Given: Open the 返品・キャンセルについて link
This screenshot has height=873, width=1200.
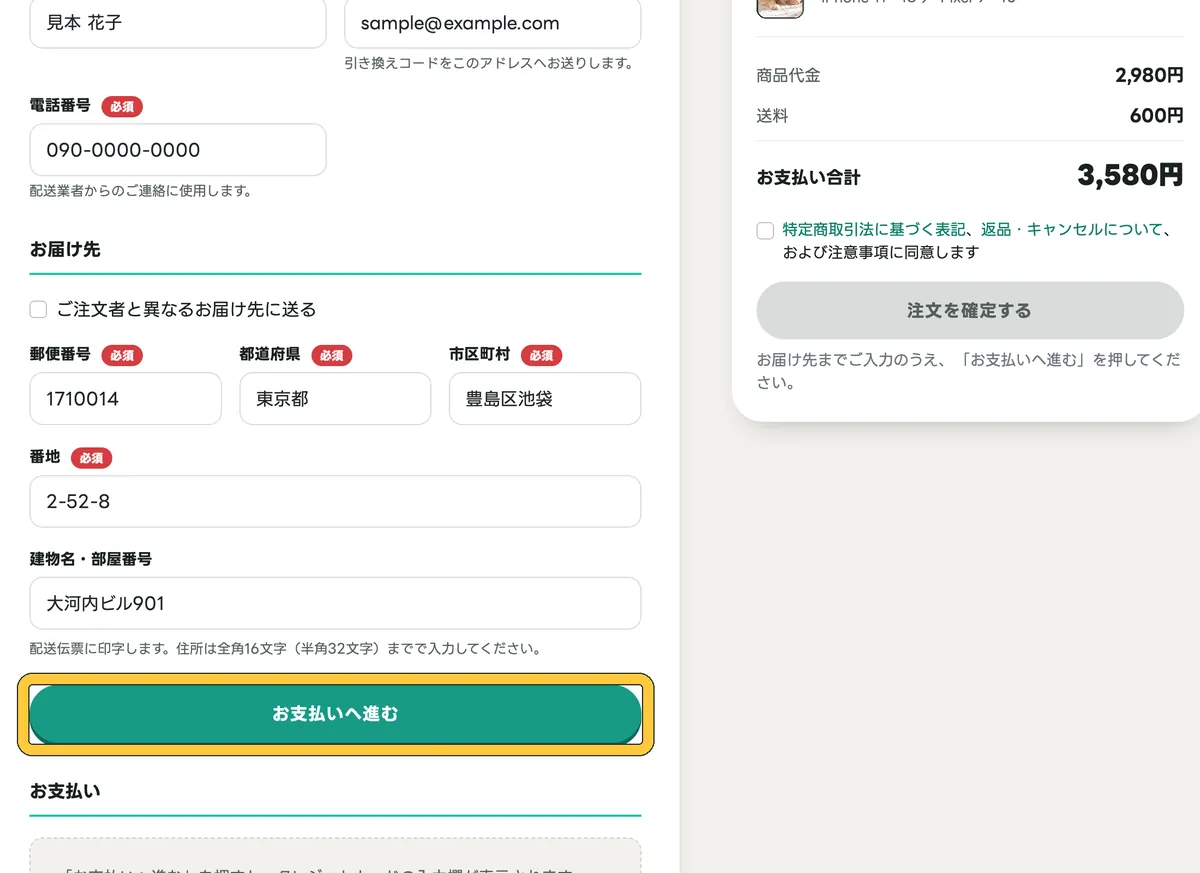Looking at the screenshot, I should [x=1072, y=229].
